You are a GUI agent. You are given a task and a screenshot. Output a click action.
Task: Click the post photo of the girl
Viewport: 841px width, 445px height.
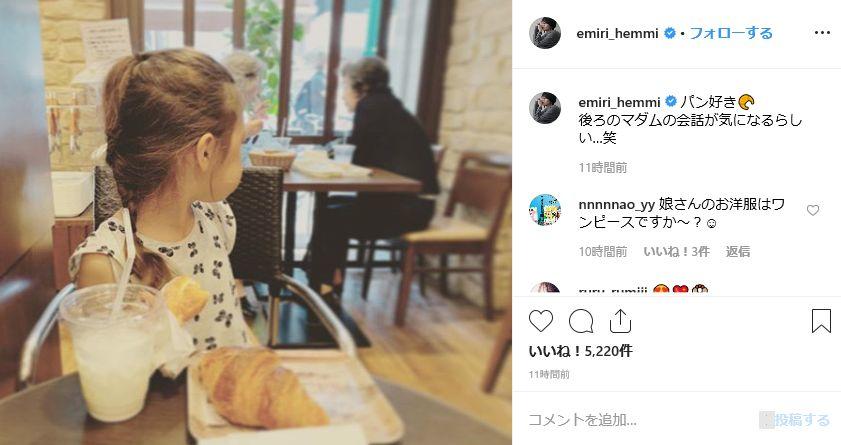[x=256, y=222]
